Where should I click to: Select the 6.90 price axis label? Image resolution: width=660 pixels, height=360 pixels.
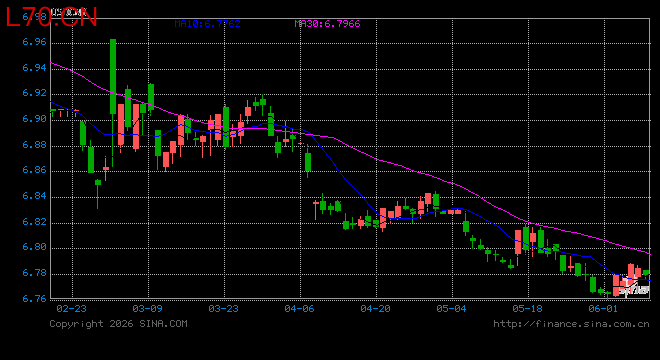35,119
